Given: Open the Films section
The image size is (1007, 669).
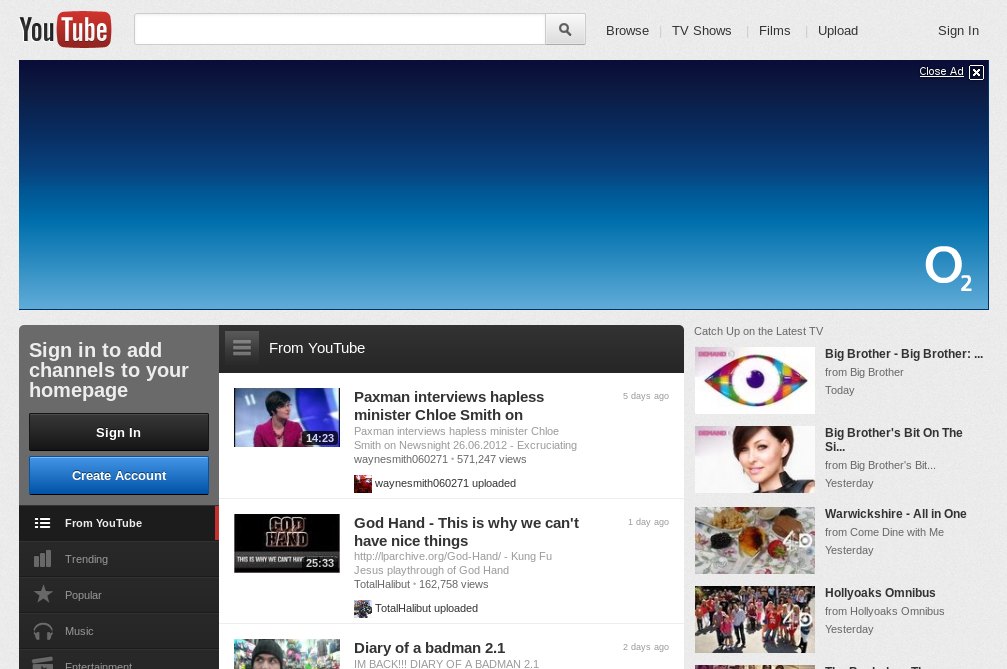Looking at the screenshot, I should pyautogui.click(x=775, y=31).
